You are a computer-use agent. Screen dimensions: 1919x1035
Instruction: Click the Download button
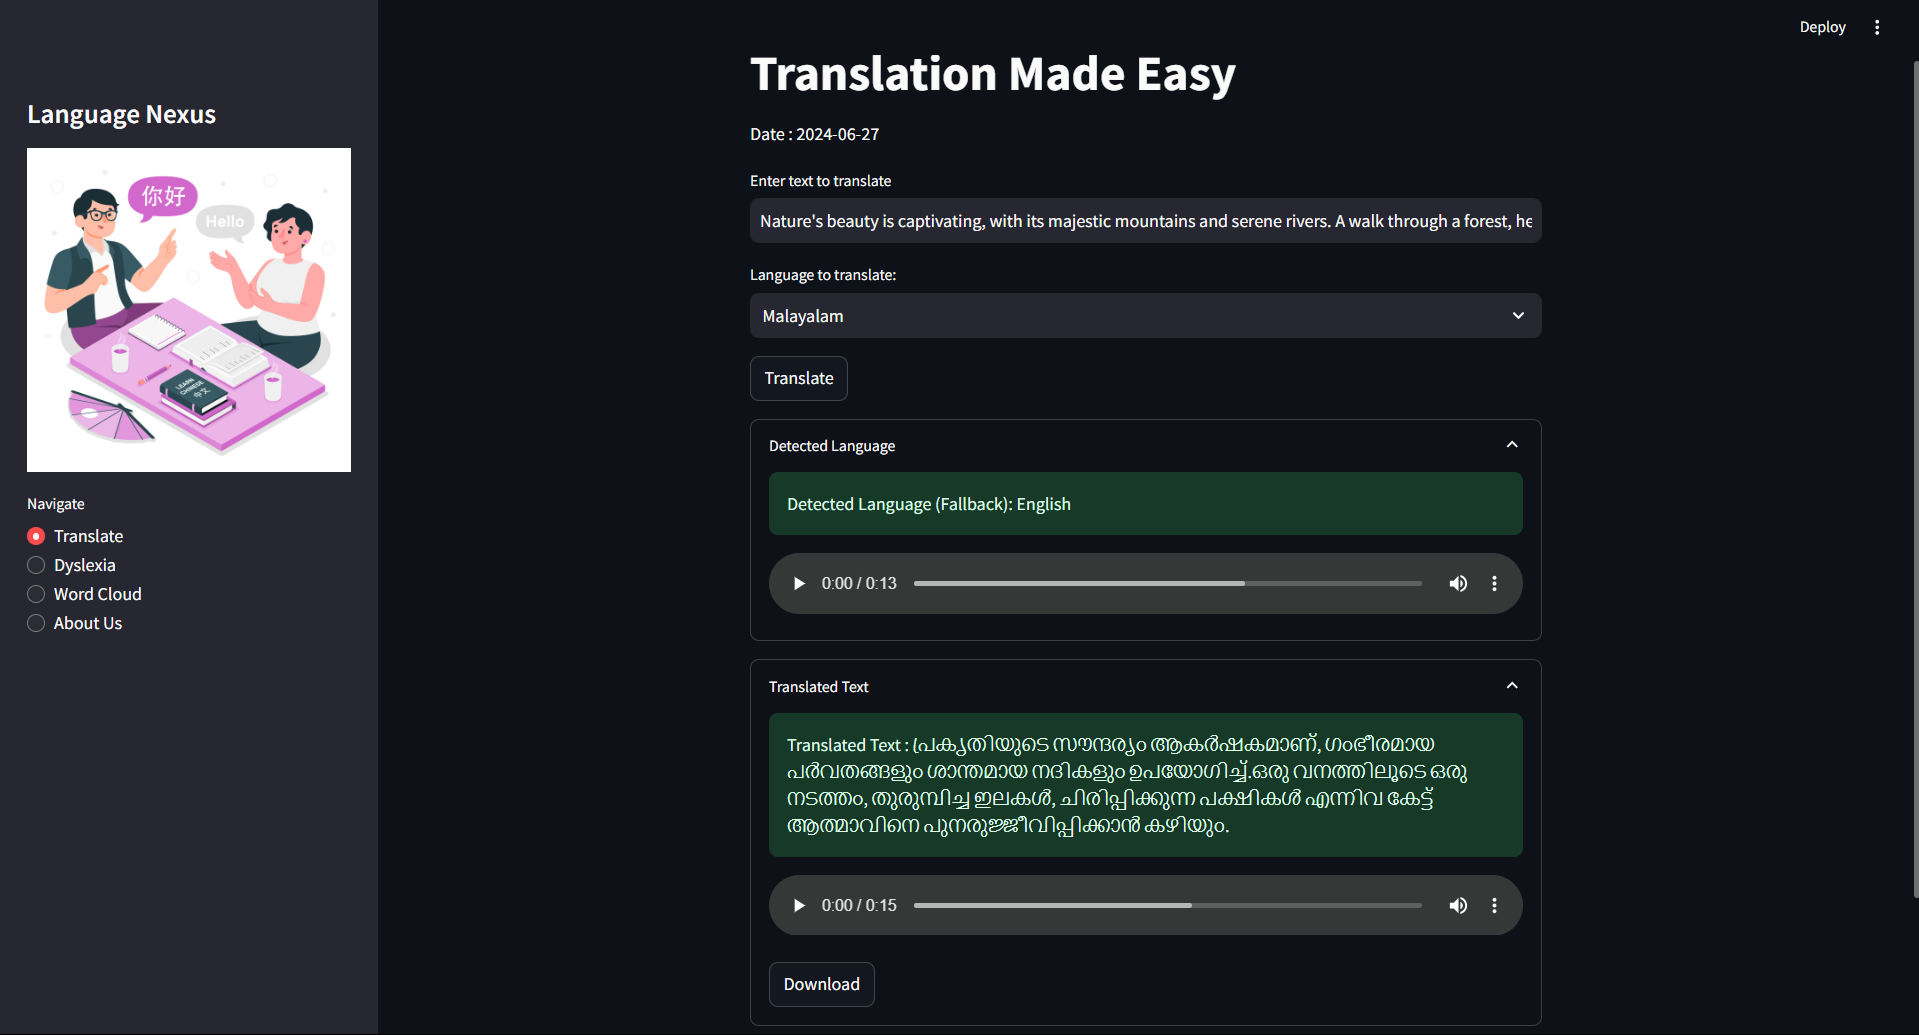pyautogui.click(x=822, y=985)
